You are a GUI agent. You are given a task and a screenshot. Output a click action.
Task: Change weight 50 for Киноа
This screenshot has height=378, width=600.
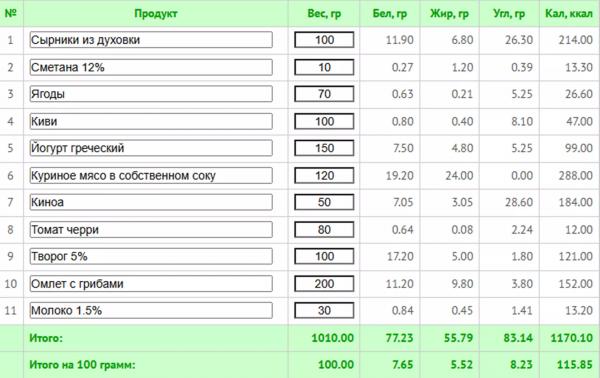(324, 202)
